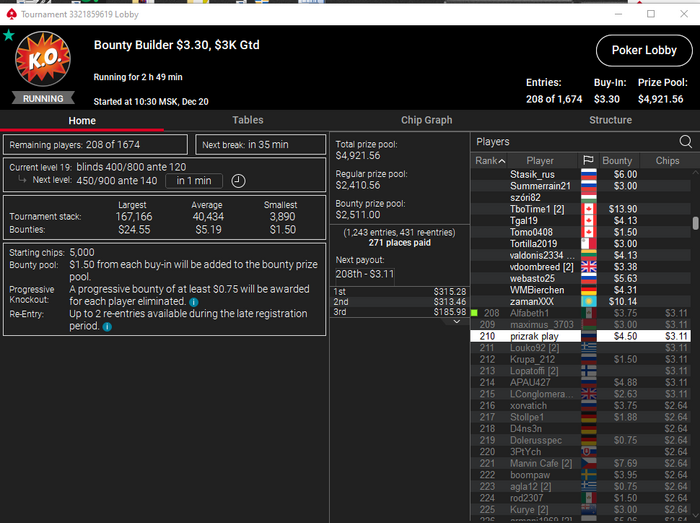
Task: Open the player search magnifier icon
Action: click(x=685, y=142)
